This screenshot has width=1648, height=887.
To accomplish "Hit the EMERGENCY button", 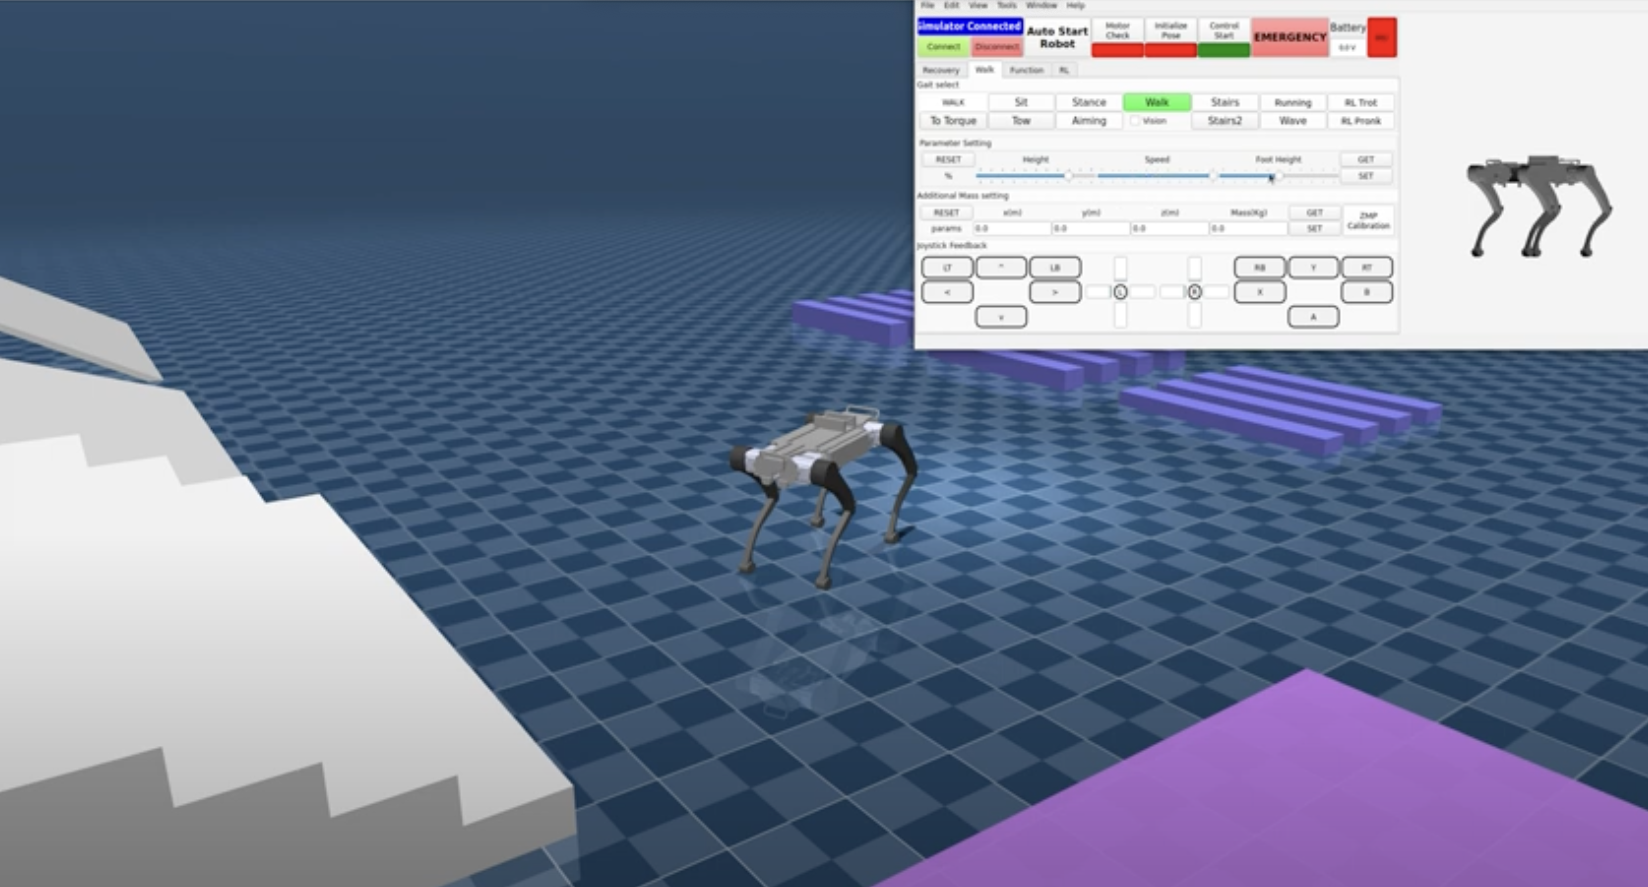I will click(1289, 37).
